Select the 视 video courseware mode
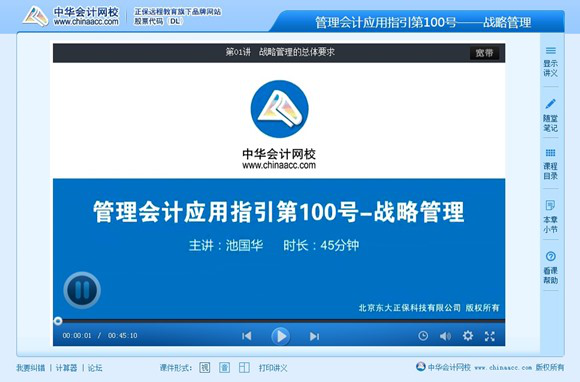This screenshot has height=382, width=580. [x=205, y=368]
